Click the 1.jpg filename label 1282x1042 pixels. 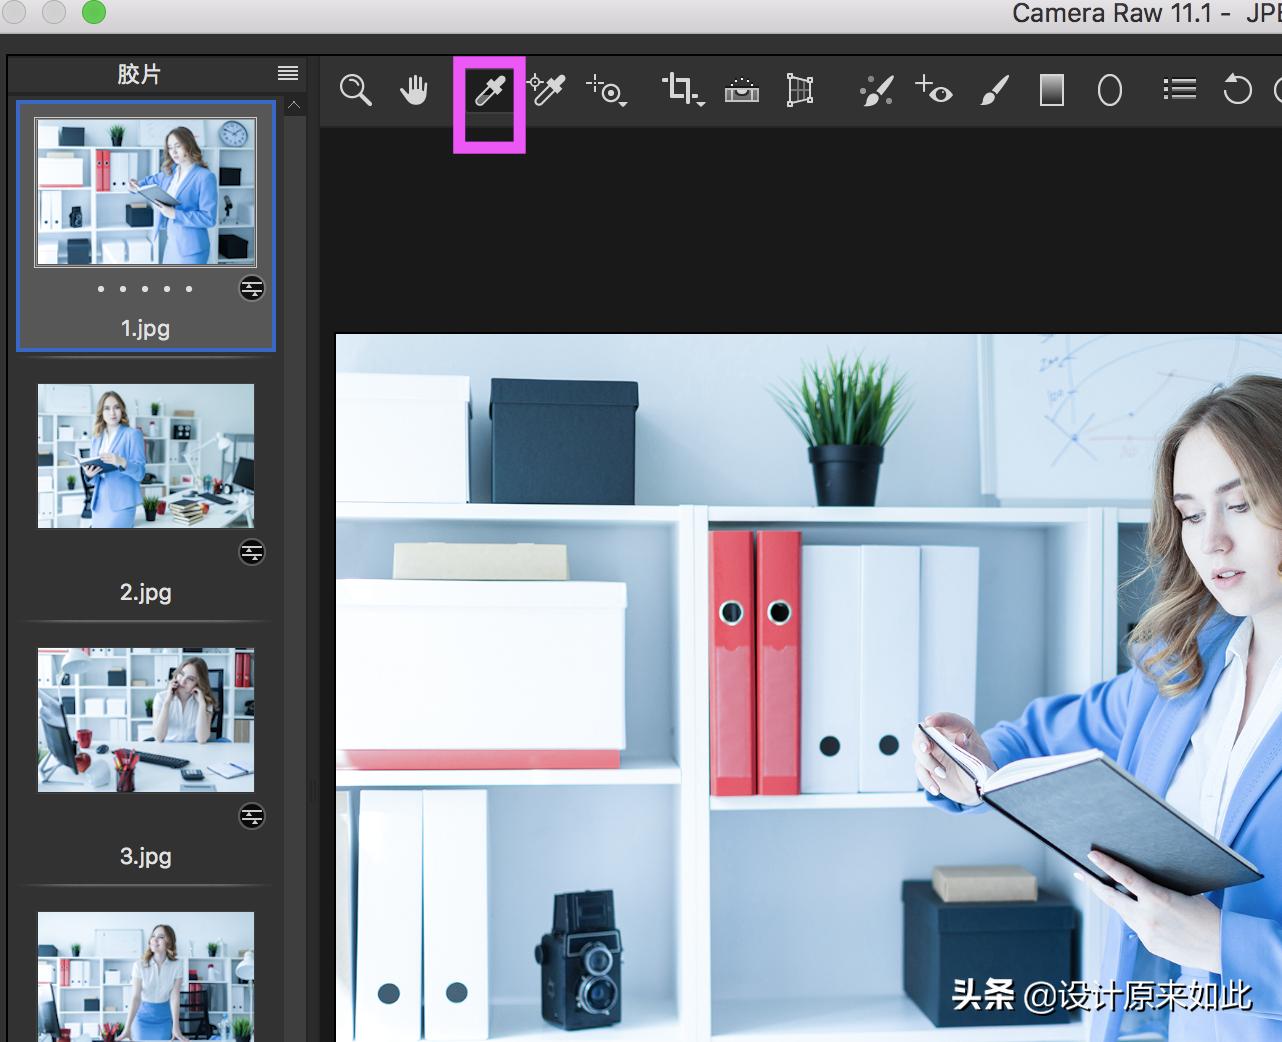point(145,328)
